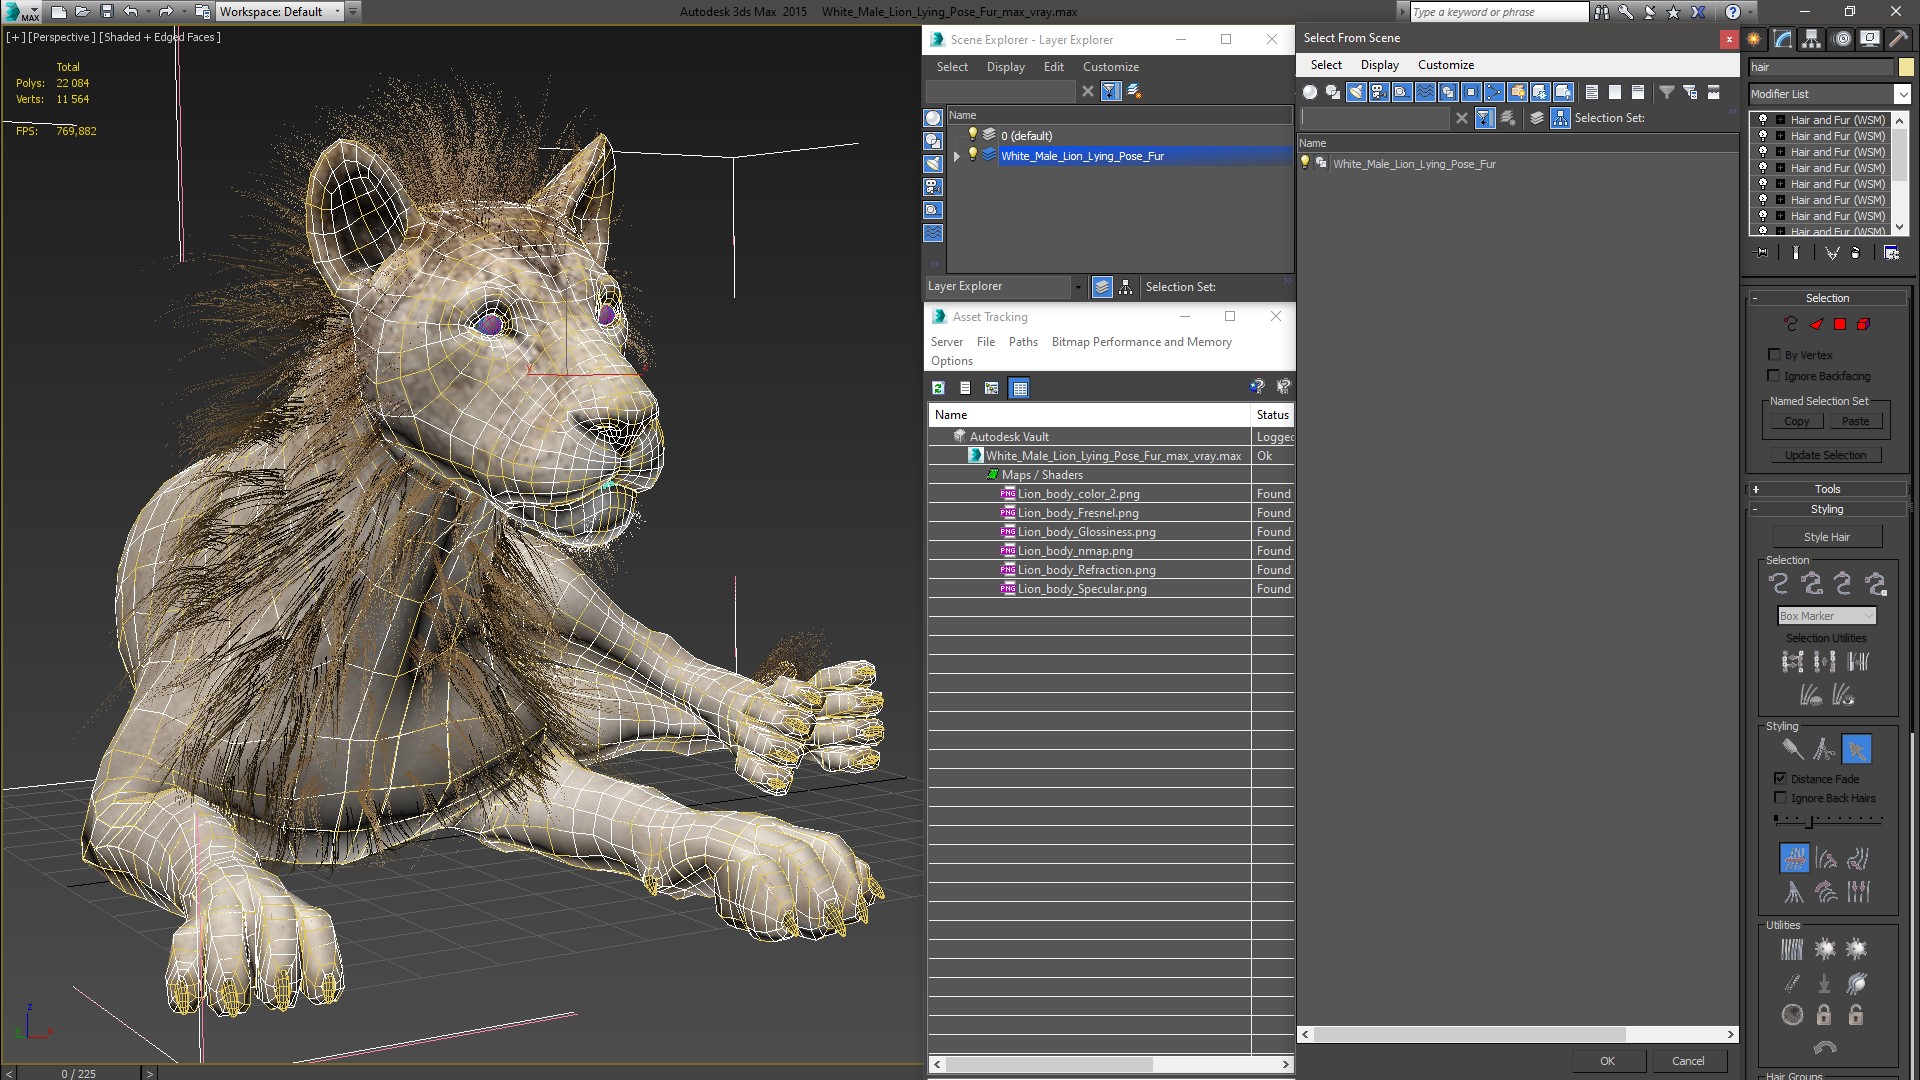Viewport: 1920px width, 1080px height.
Task: Enable the By Vertex checkbox
Action: pos(1774,355)
